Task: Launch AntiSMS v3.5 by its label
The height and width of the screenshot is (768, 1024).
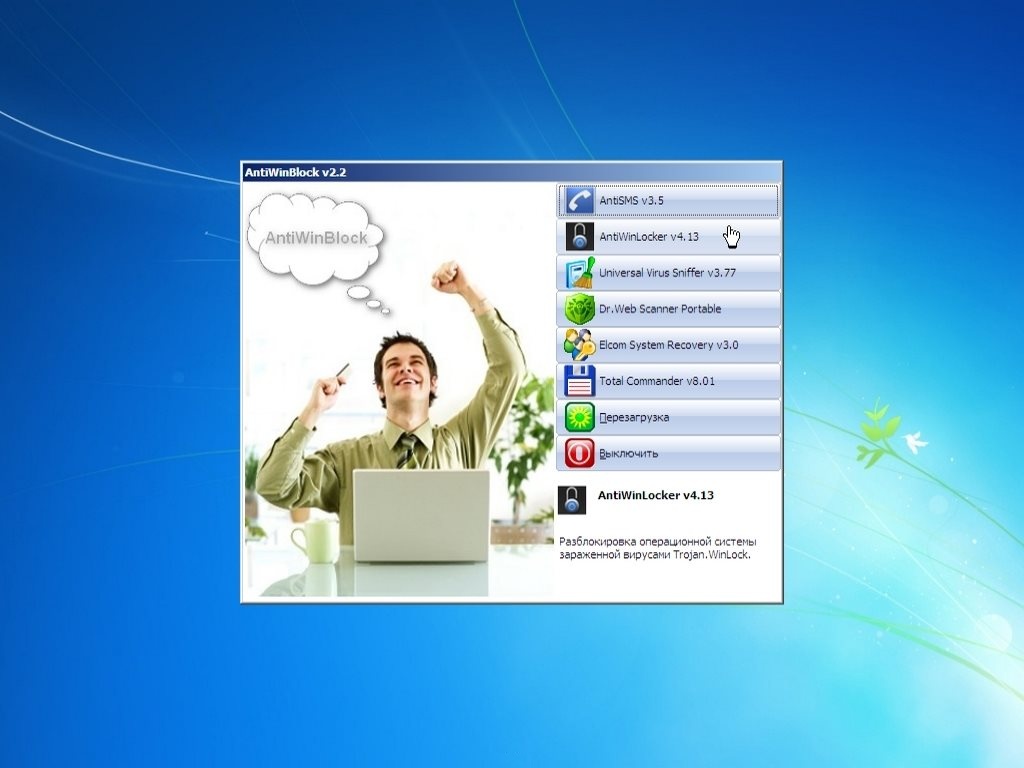Action: 631,201
